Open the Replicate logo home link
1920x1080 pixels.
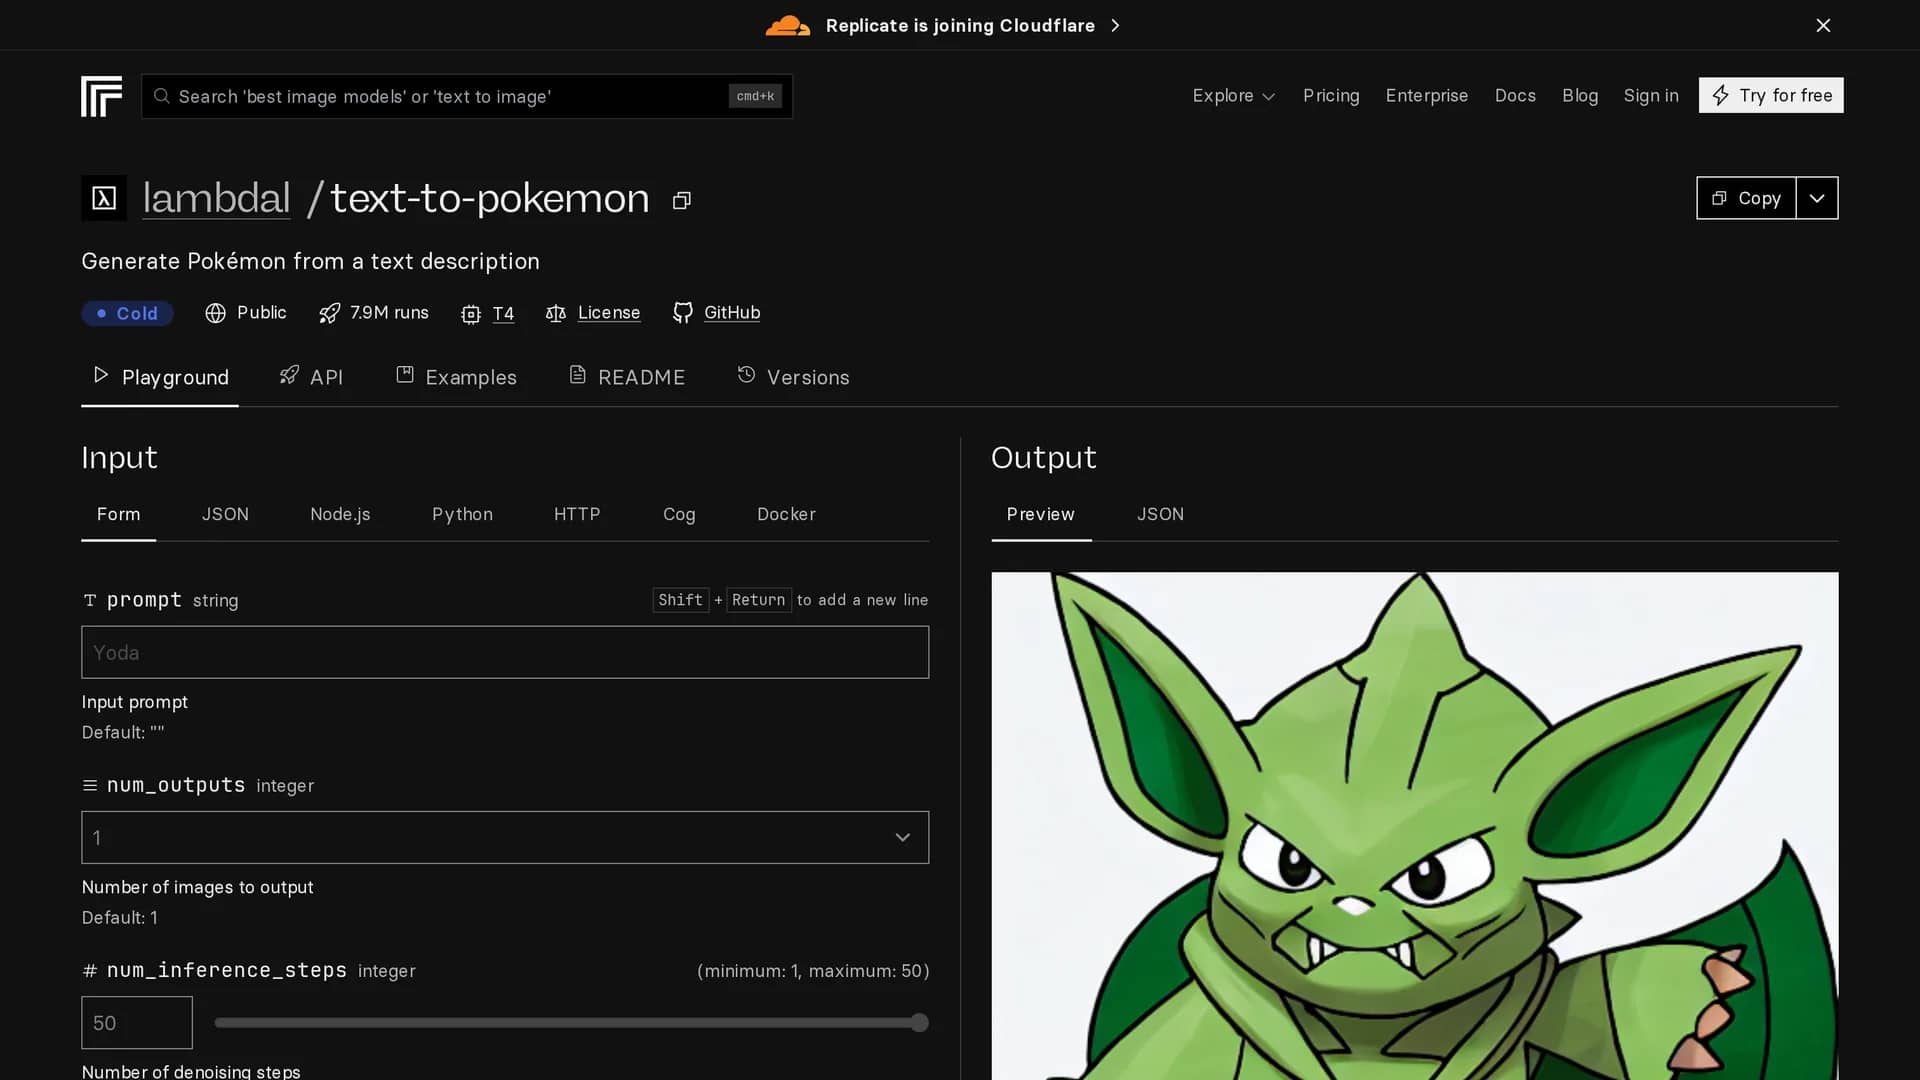click(101, 96)
